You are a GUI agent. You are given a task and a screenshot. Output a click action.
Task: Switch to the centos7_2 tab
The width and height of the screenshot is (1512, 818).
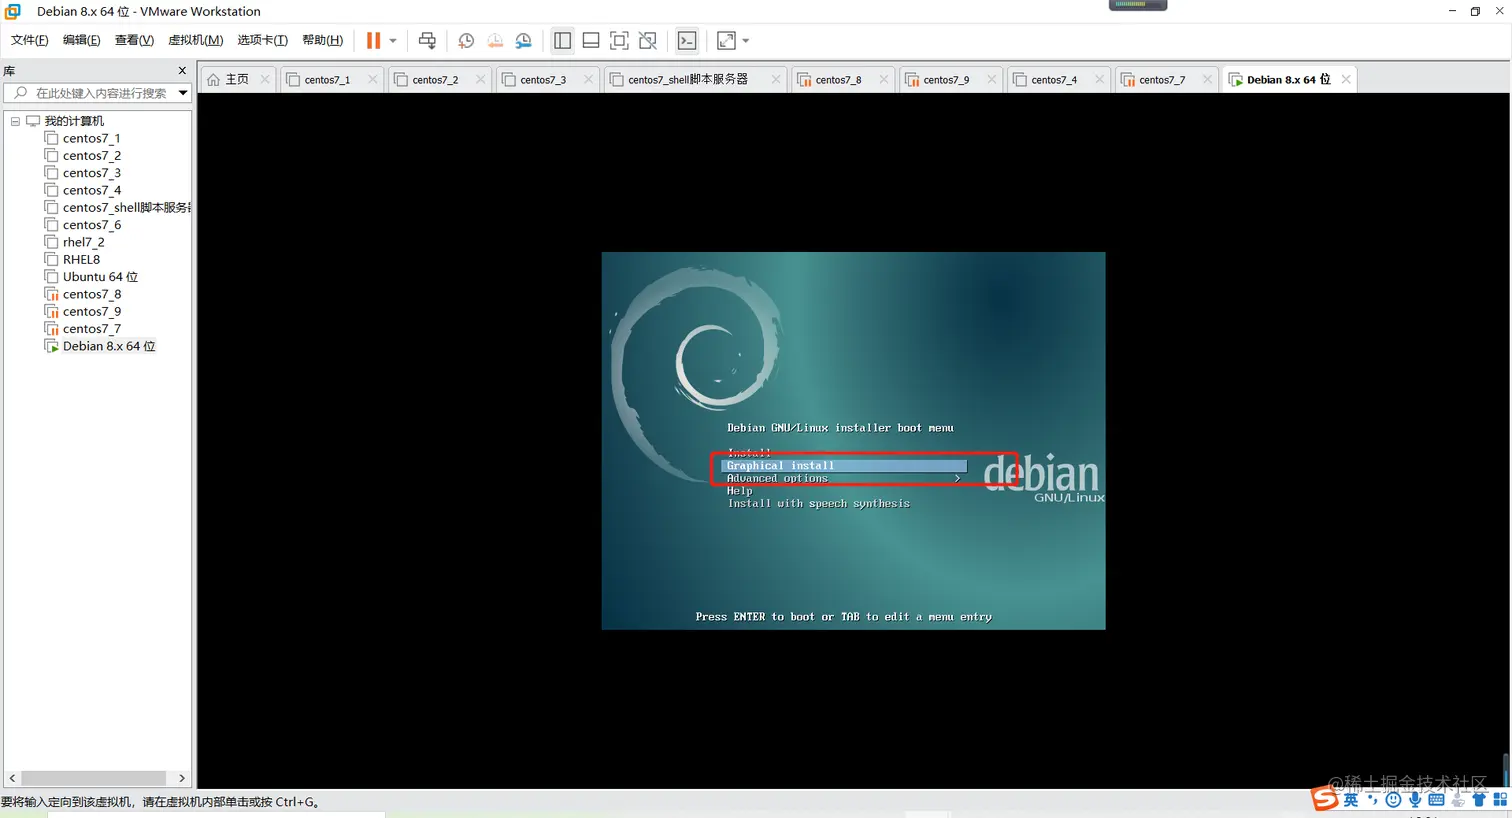pyautogui.click(x=435, y=79)
